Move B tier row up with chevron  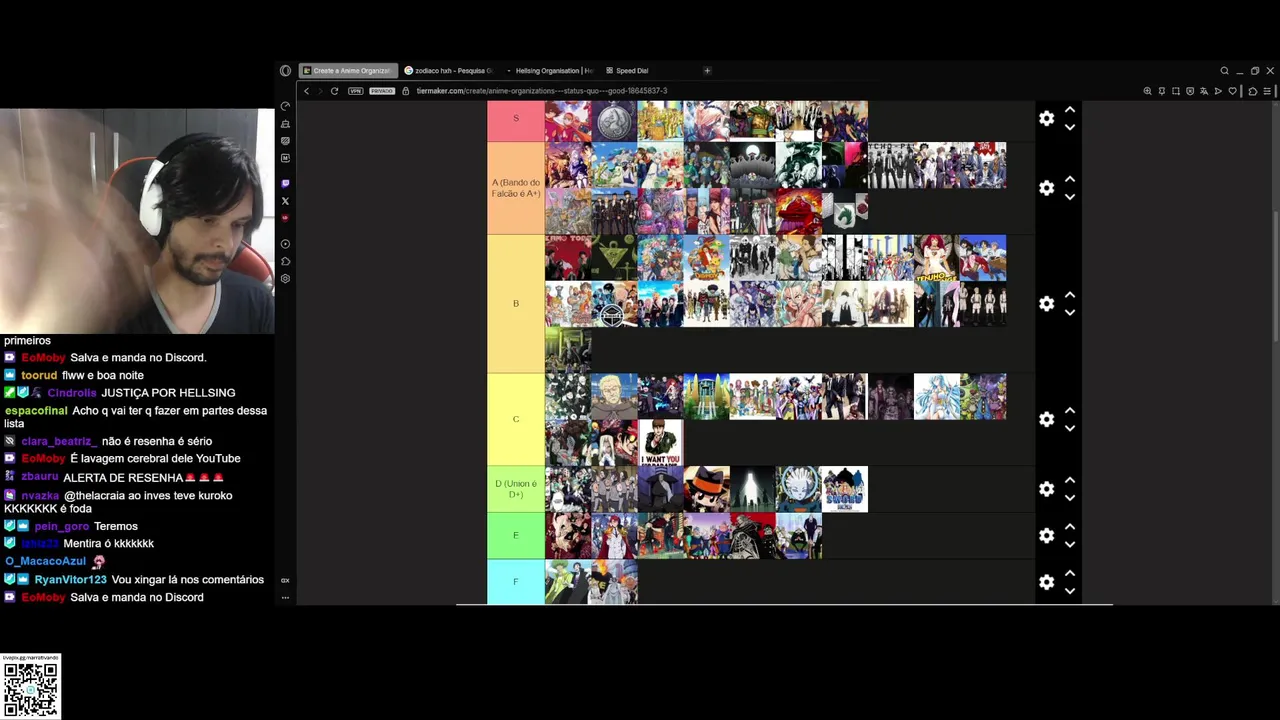(x=1069, y=295)
